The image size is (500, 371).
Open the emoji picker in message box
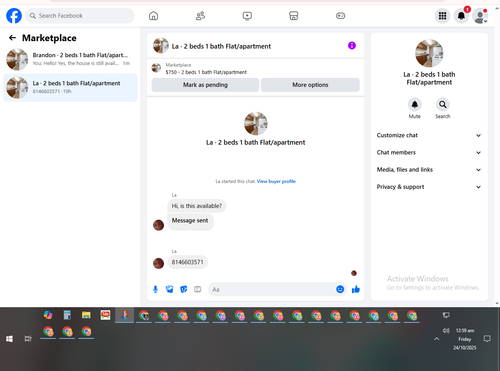click(340, 289)
